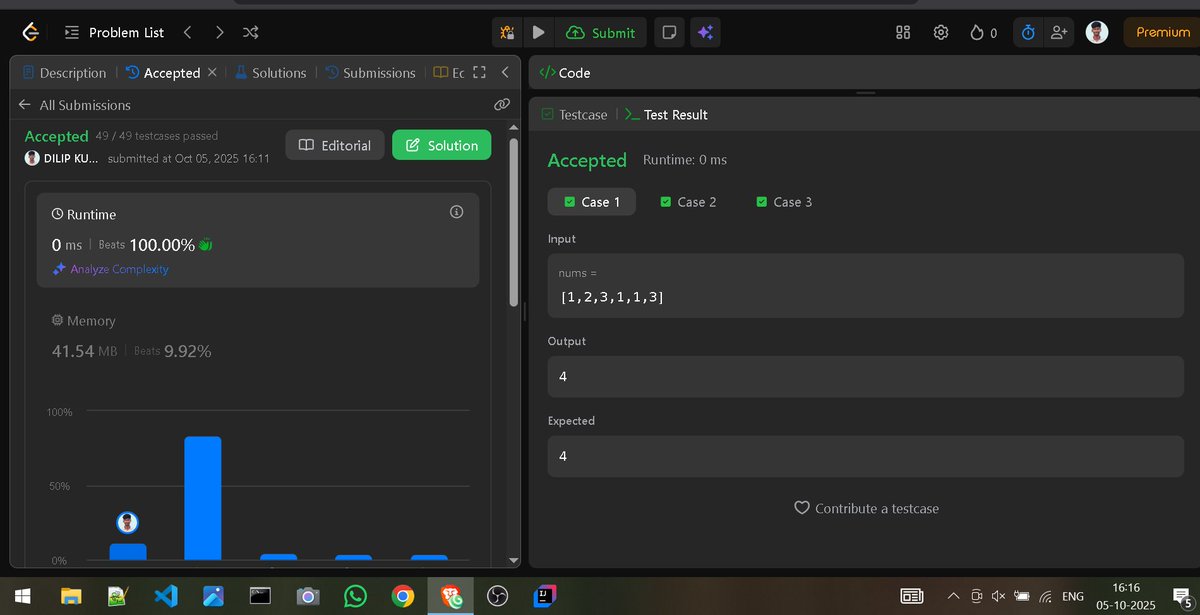Open the layout grid icon
1200x615 pixels.
[903, 32]
